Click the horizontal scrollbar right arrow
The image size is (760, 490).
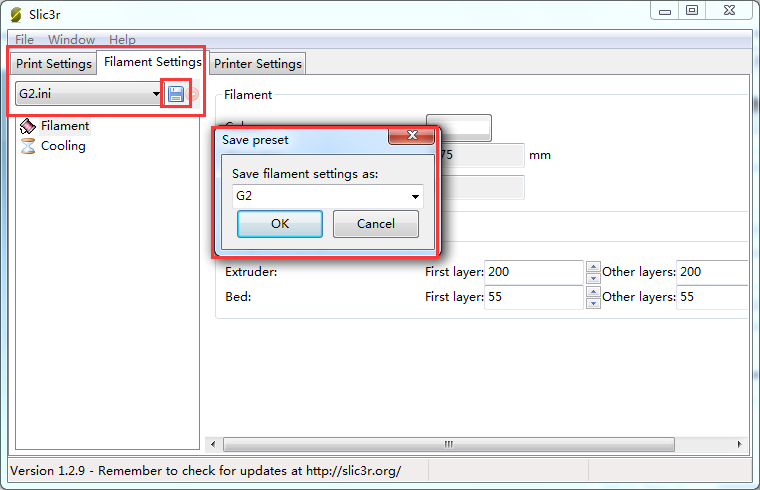(x=739, y=444)
